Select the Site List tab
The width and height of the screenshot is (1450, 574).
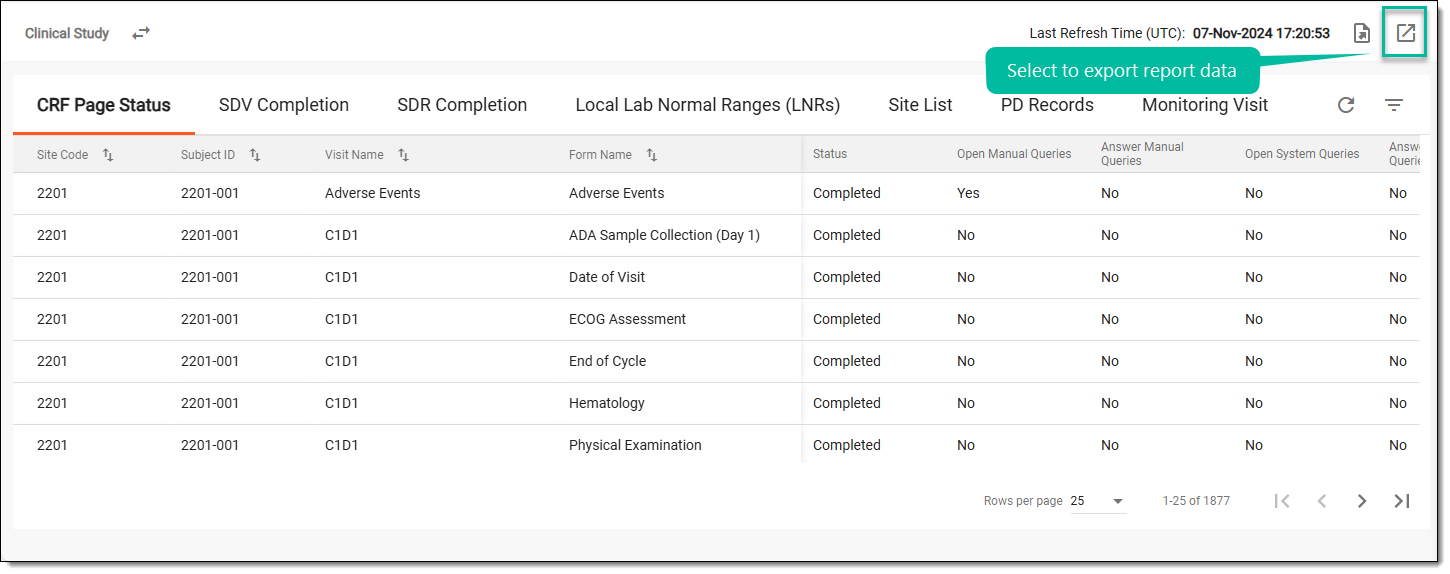(920, 105)
